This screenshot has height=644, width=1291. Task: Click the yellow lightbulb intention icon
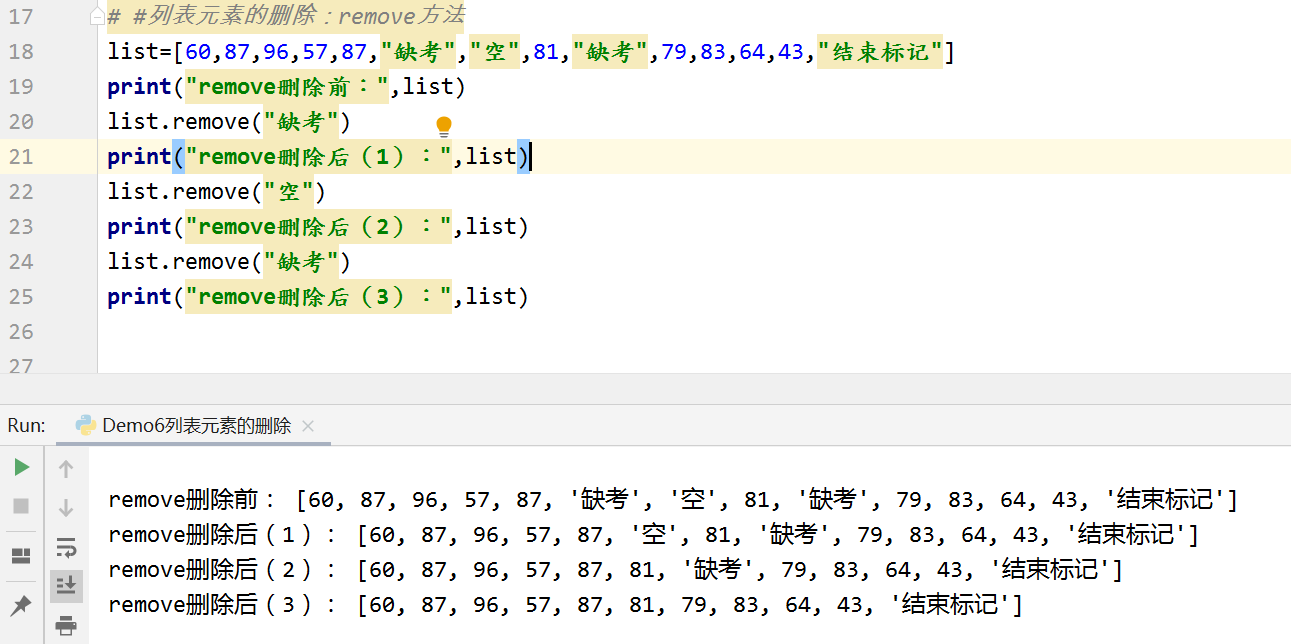click(x=444, y=127)
